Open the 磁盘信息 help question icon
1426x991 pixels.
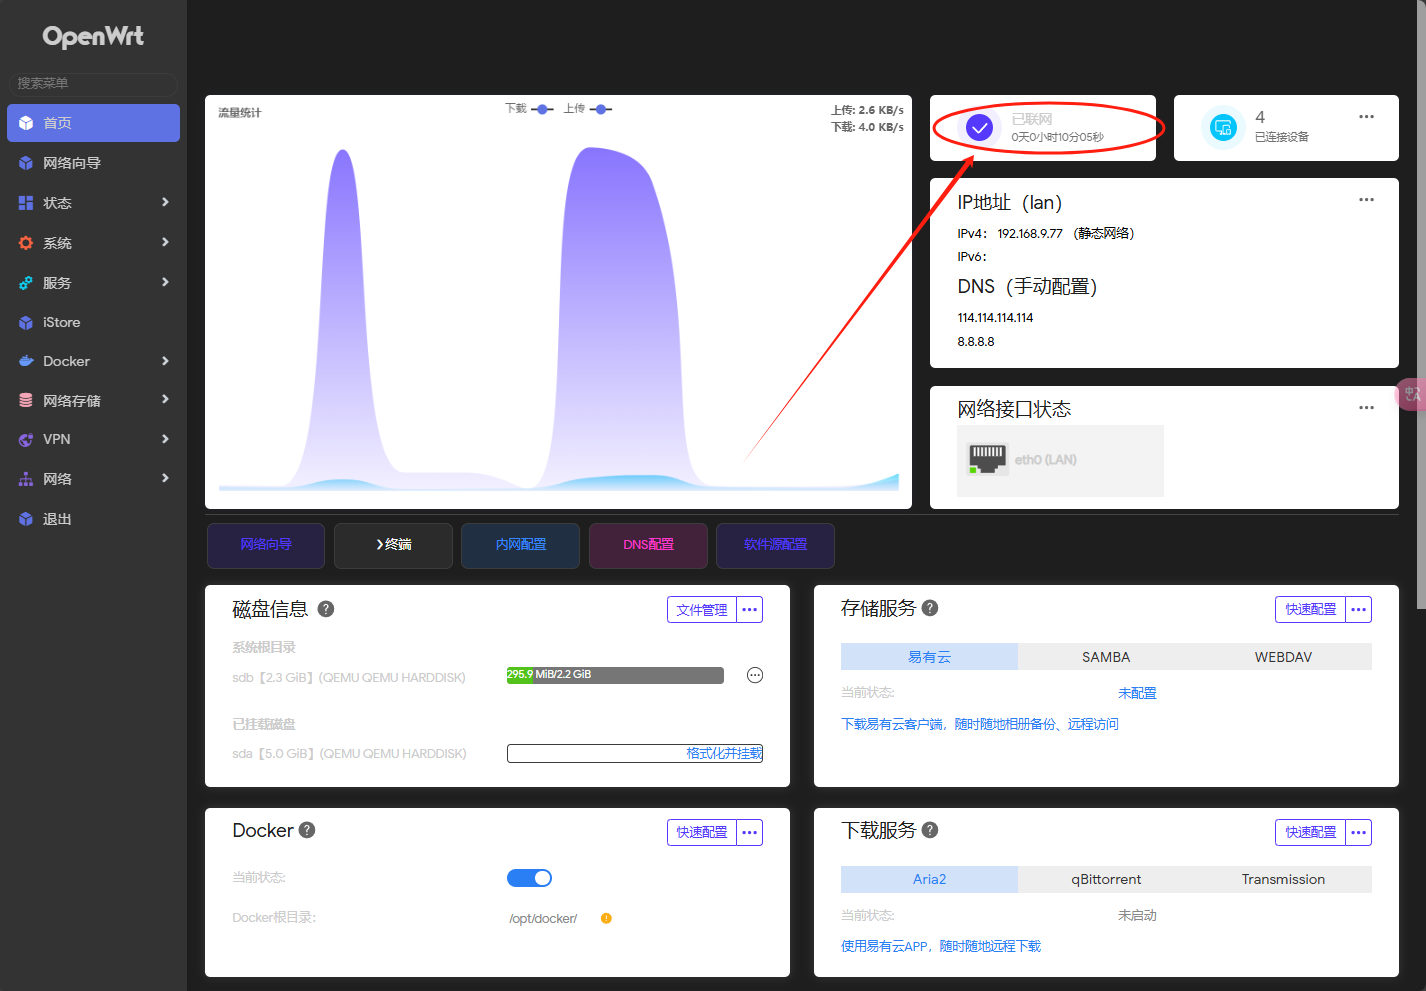[326, 608]
